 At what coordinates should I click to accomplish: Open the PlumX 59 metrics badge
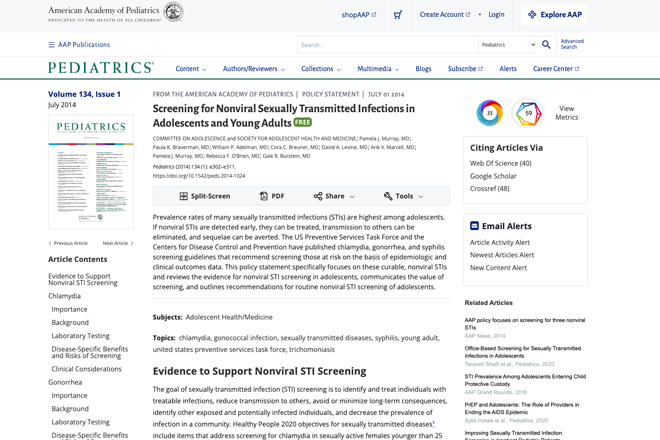coord(528,113)
